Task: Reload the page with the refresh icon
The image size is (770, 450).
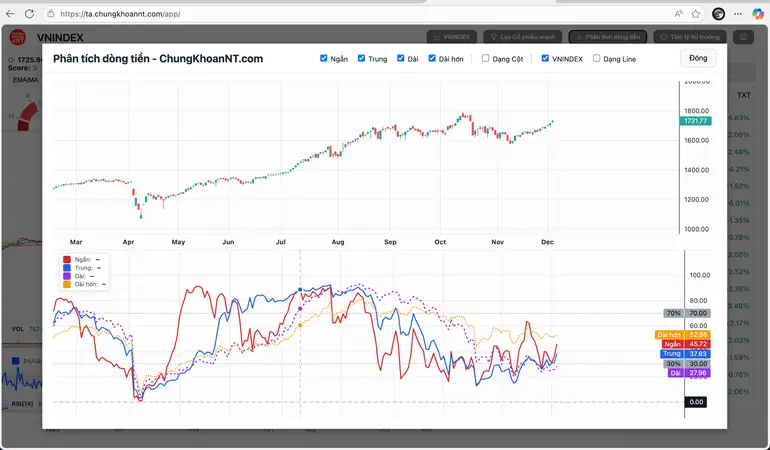Action: (x=29, y=14)
